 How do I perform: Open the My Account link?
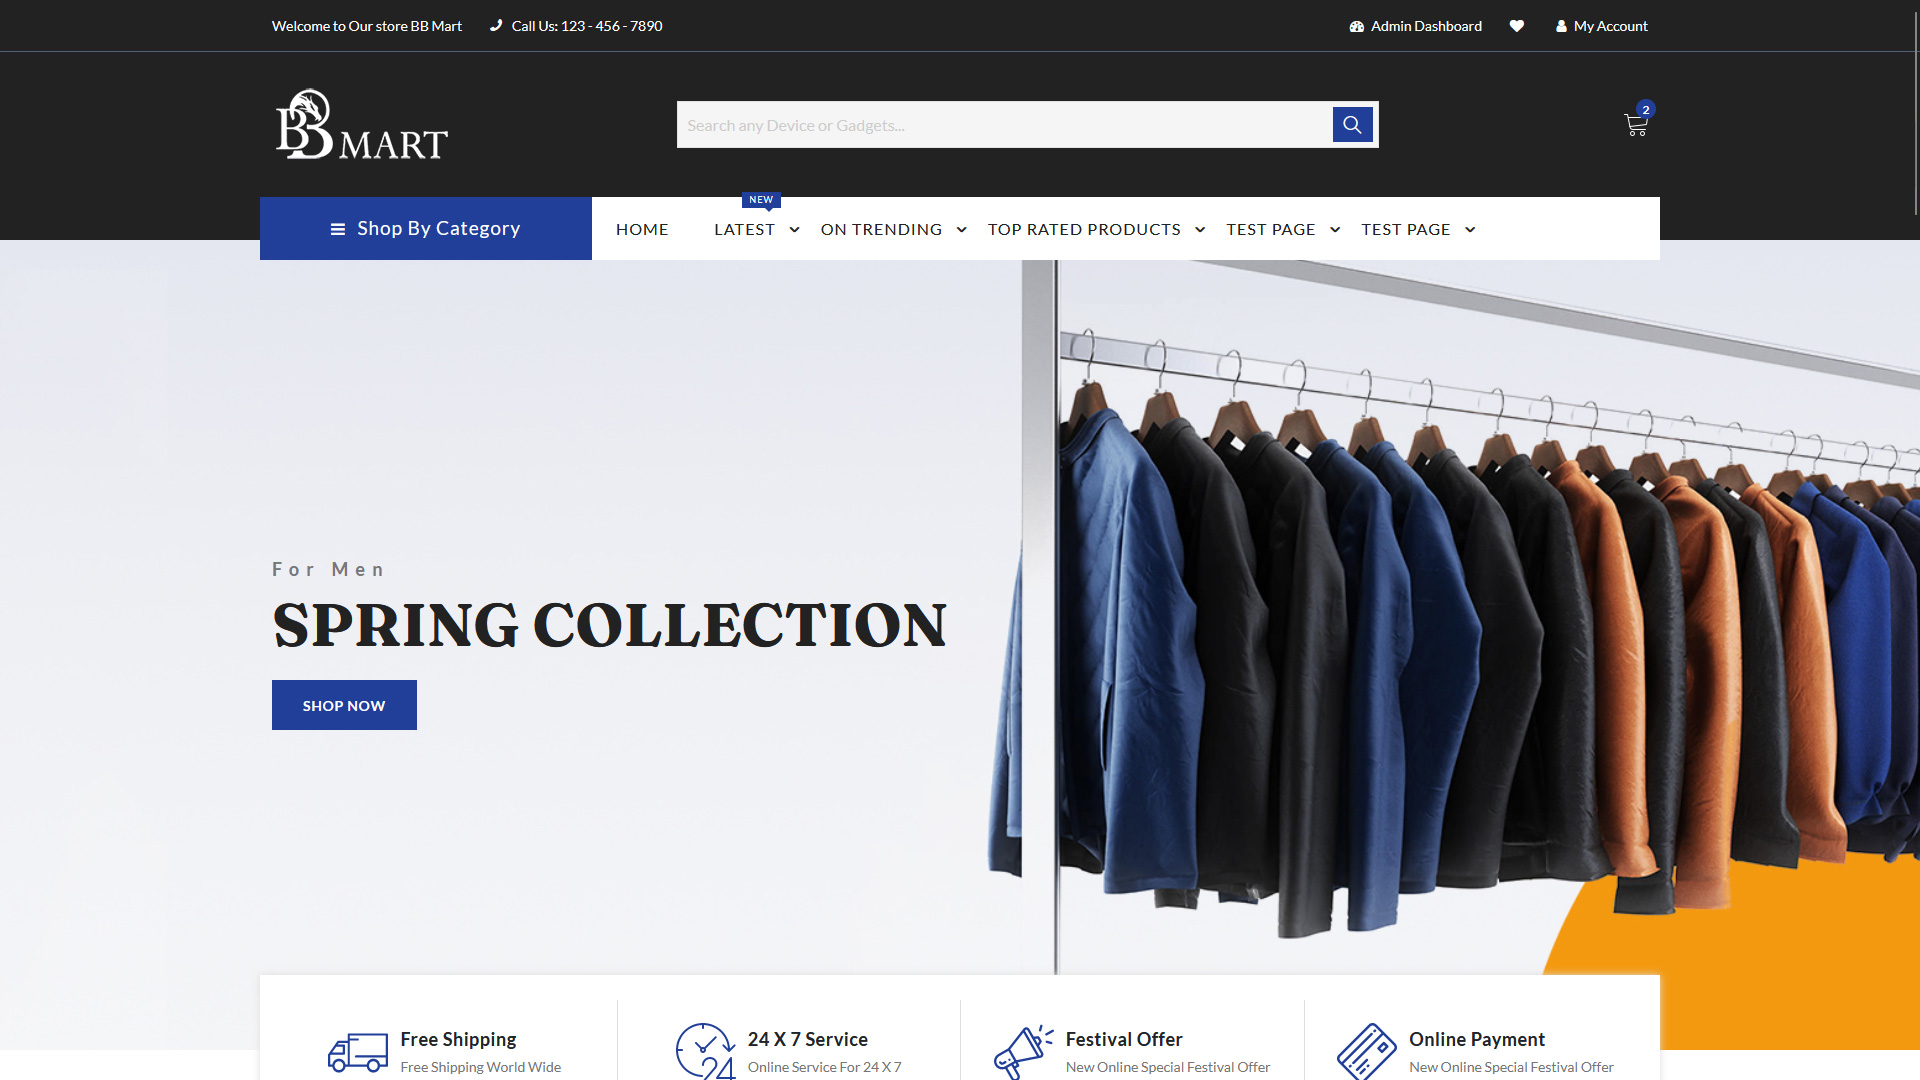pyautogui.click(x=1601, y=26)
